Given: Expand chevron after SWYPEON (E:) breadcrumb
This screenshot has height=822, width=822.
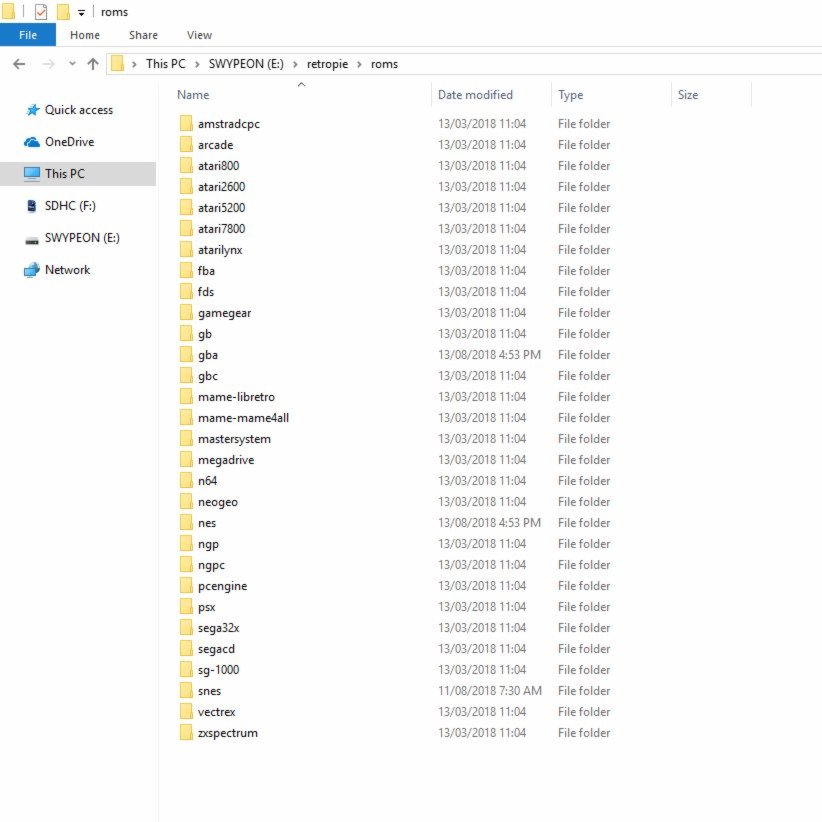Looking at the screenshot, I should pyautogui.click(x=295, y=64).
